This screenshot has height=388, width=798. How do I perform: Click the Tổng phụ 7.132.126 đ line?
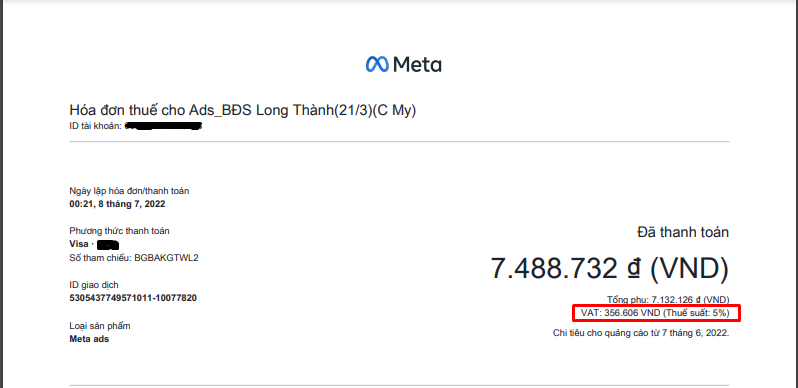tap(668, 300)
